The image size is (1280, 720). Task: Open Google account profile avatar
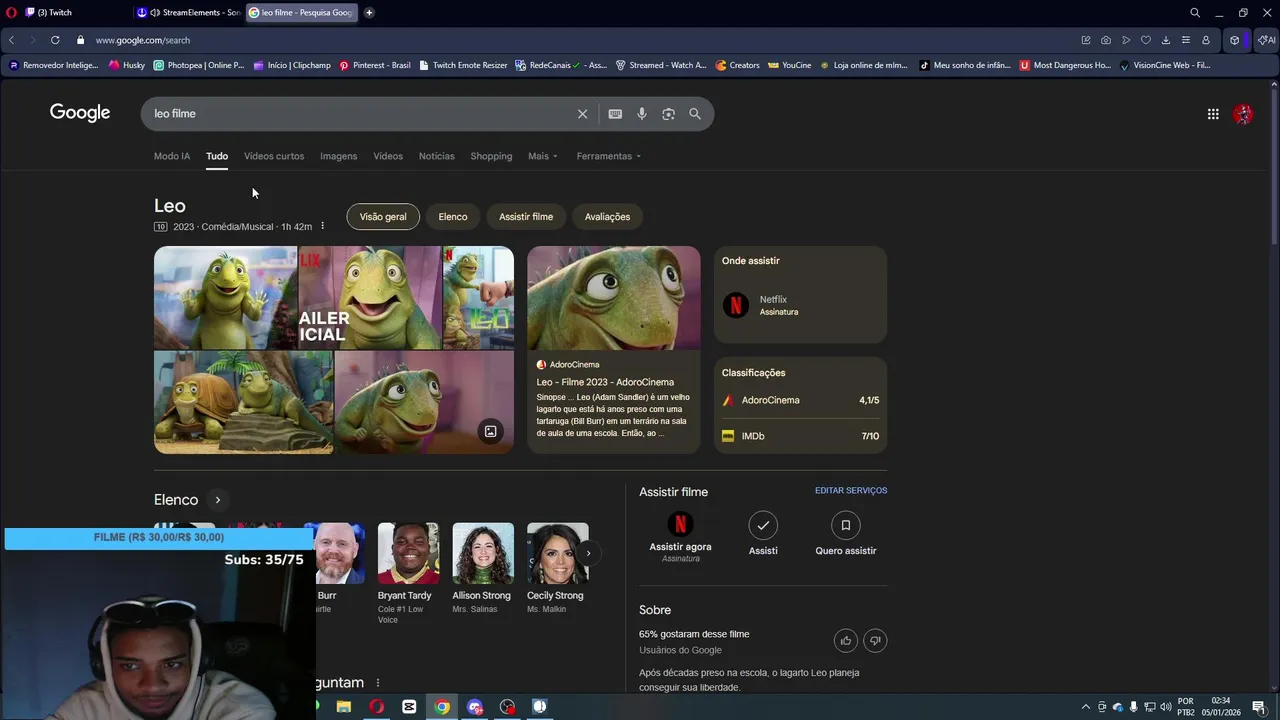tap(1243, 114)
